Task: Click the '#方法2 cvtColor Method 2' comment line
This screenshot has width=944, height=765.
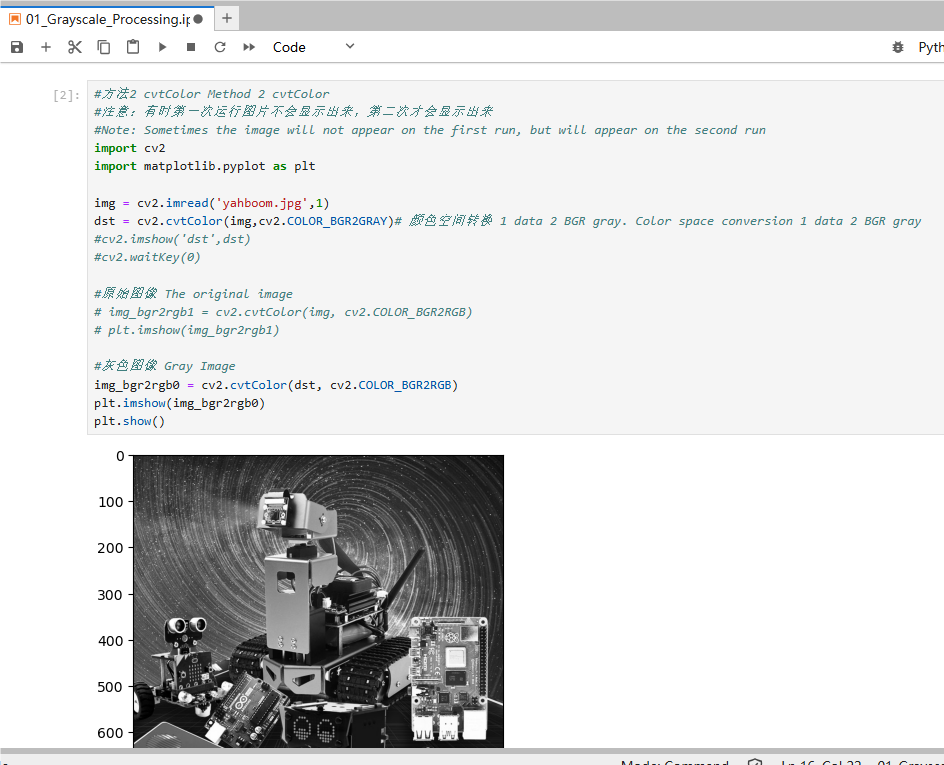Action: point(212,94)
